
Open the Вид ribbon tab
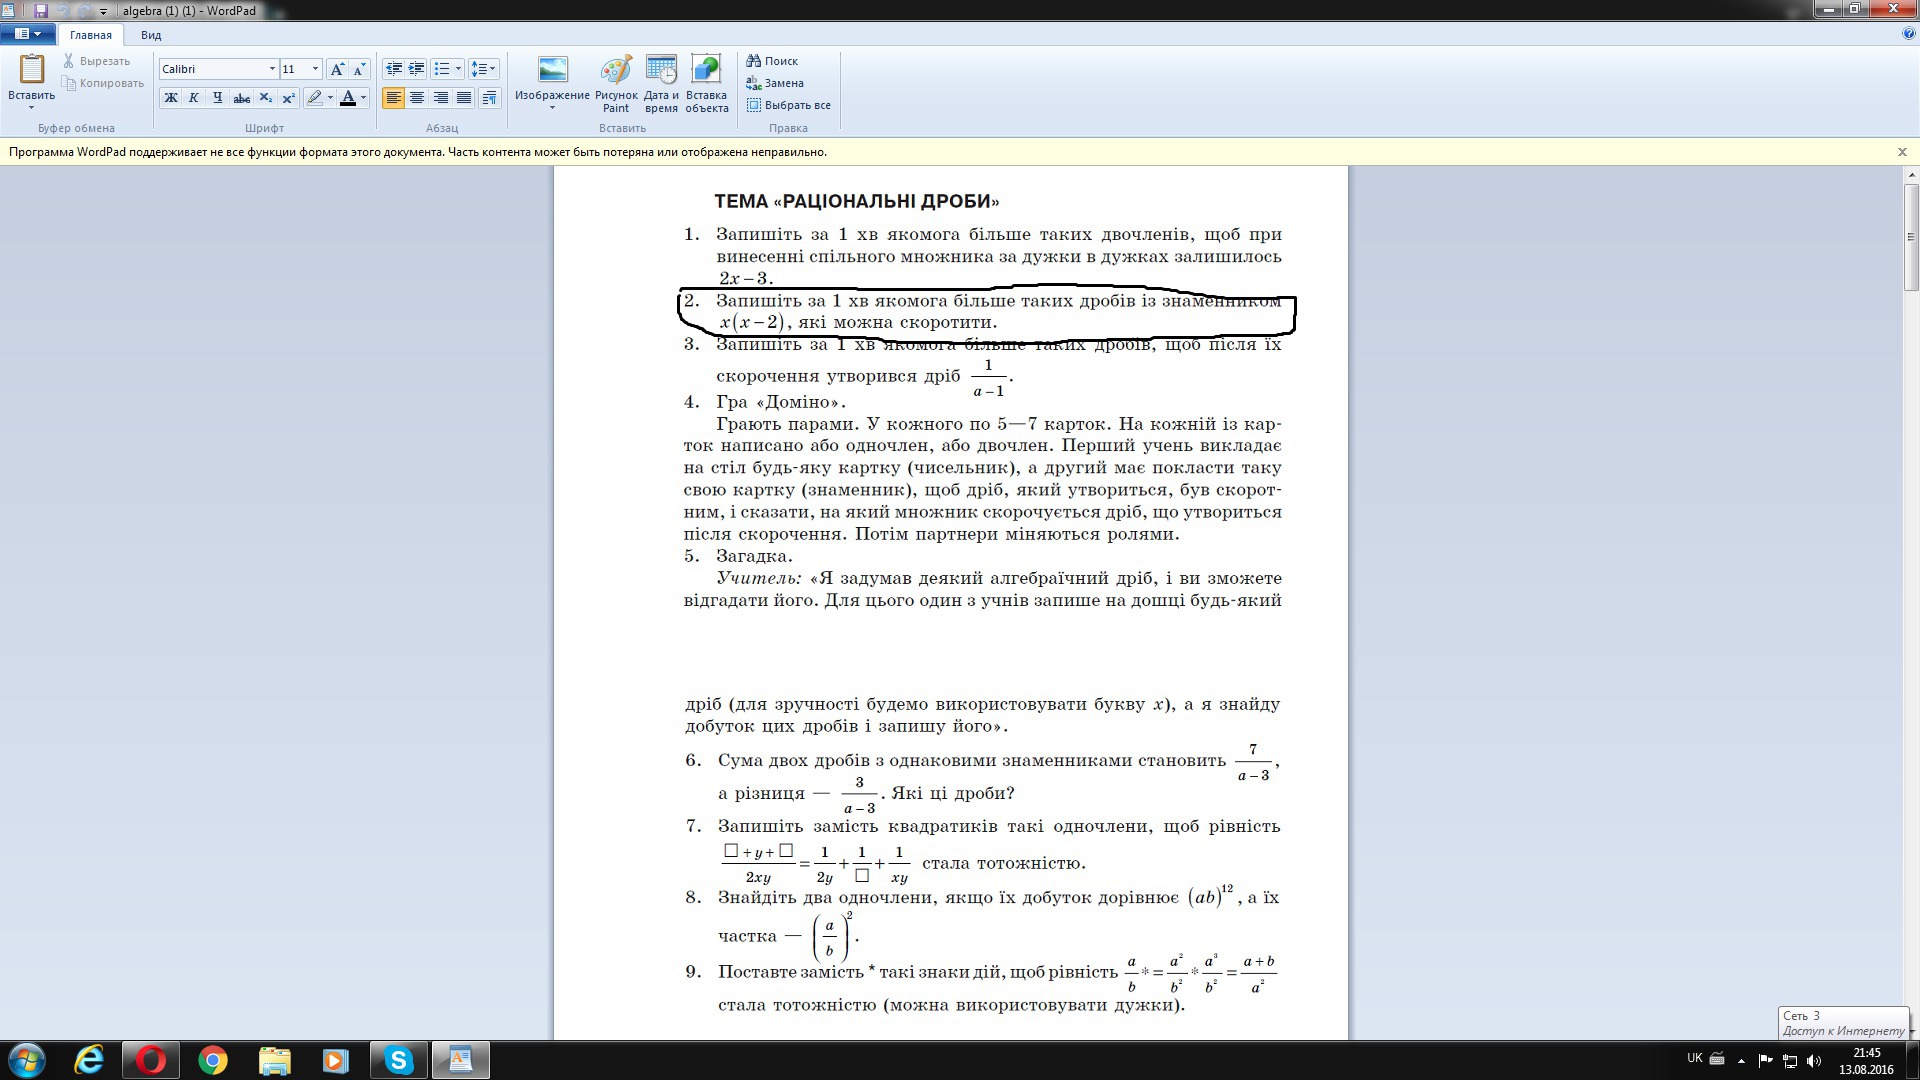(x=151, y=35)
